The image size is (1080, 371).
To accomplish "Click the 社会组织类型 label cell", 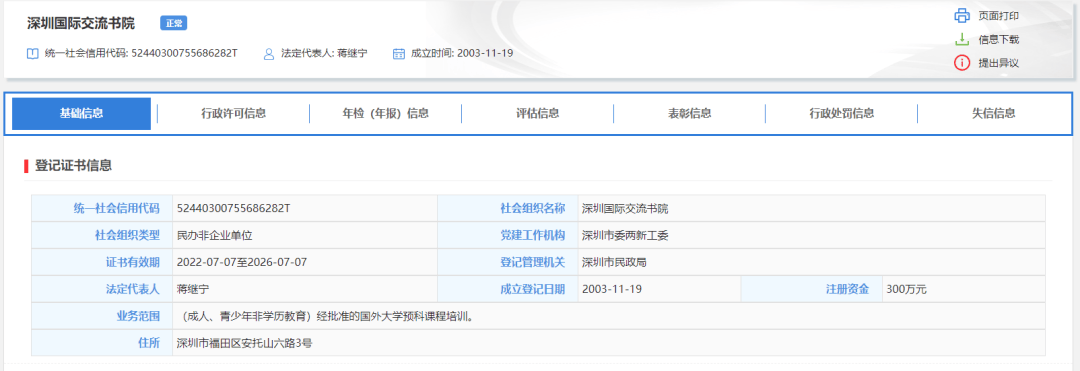I will pos(102,235).
